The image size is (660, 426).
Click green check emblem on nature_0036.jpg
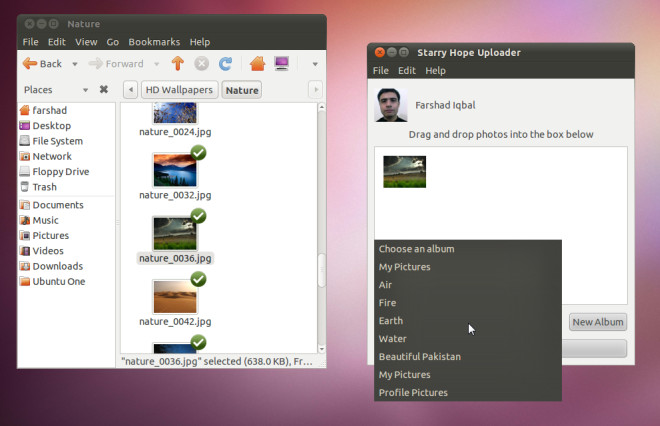coord(198,216)
